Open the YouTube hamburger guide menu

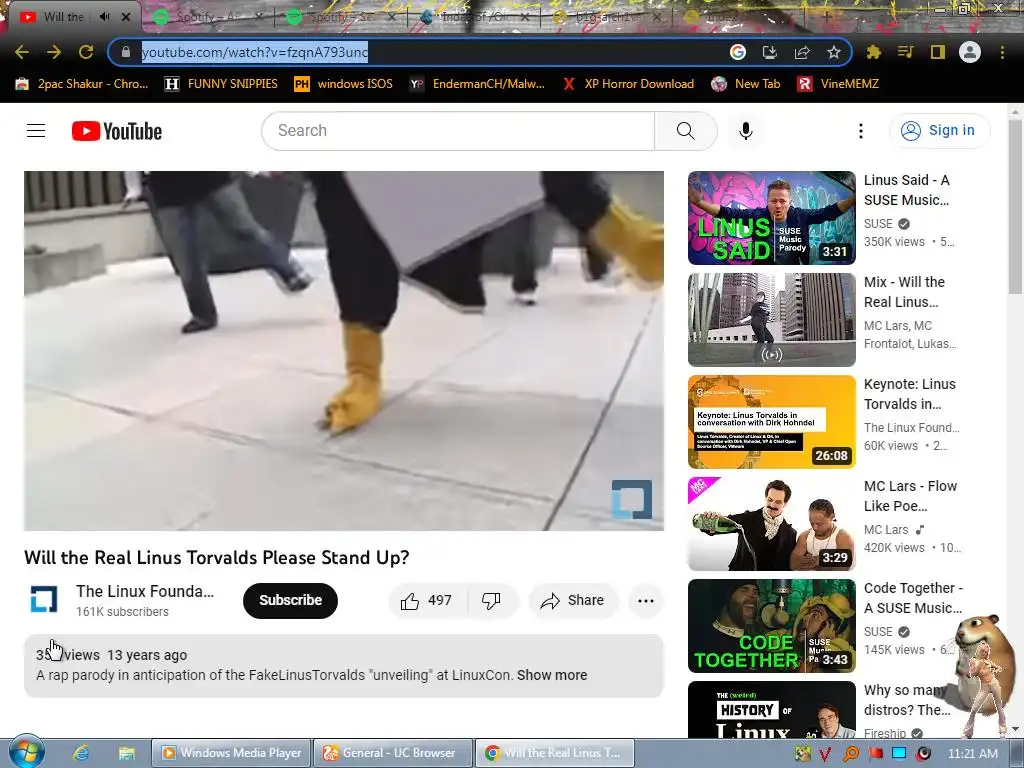pos(36,131)
